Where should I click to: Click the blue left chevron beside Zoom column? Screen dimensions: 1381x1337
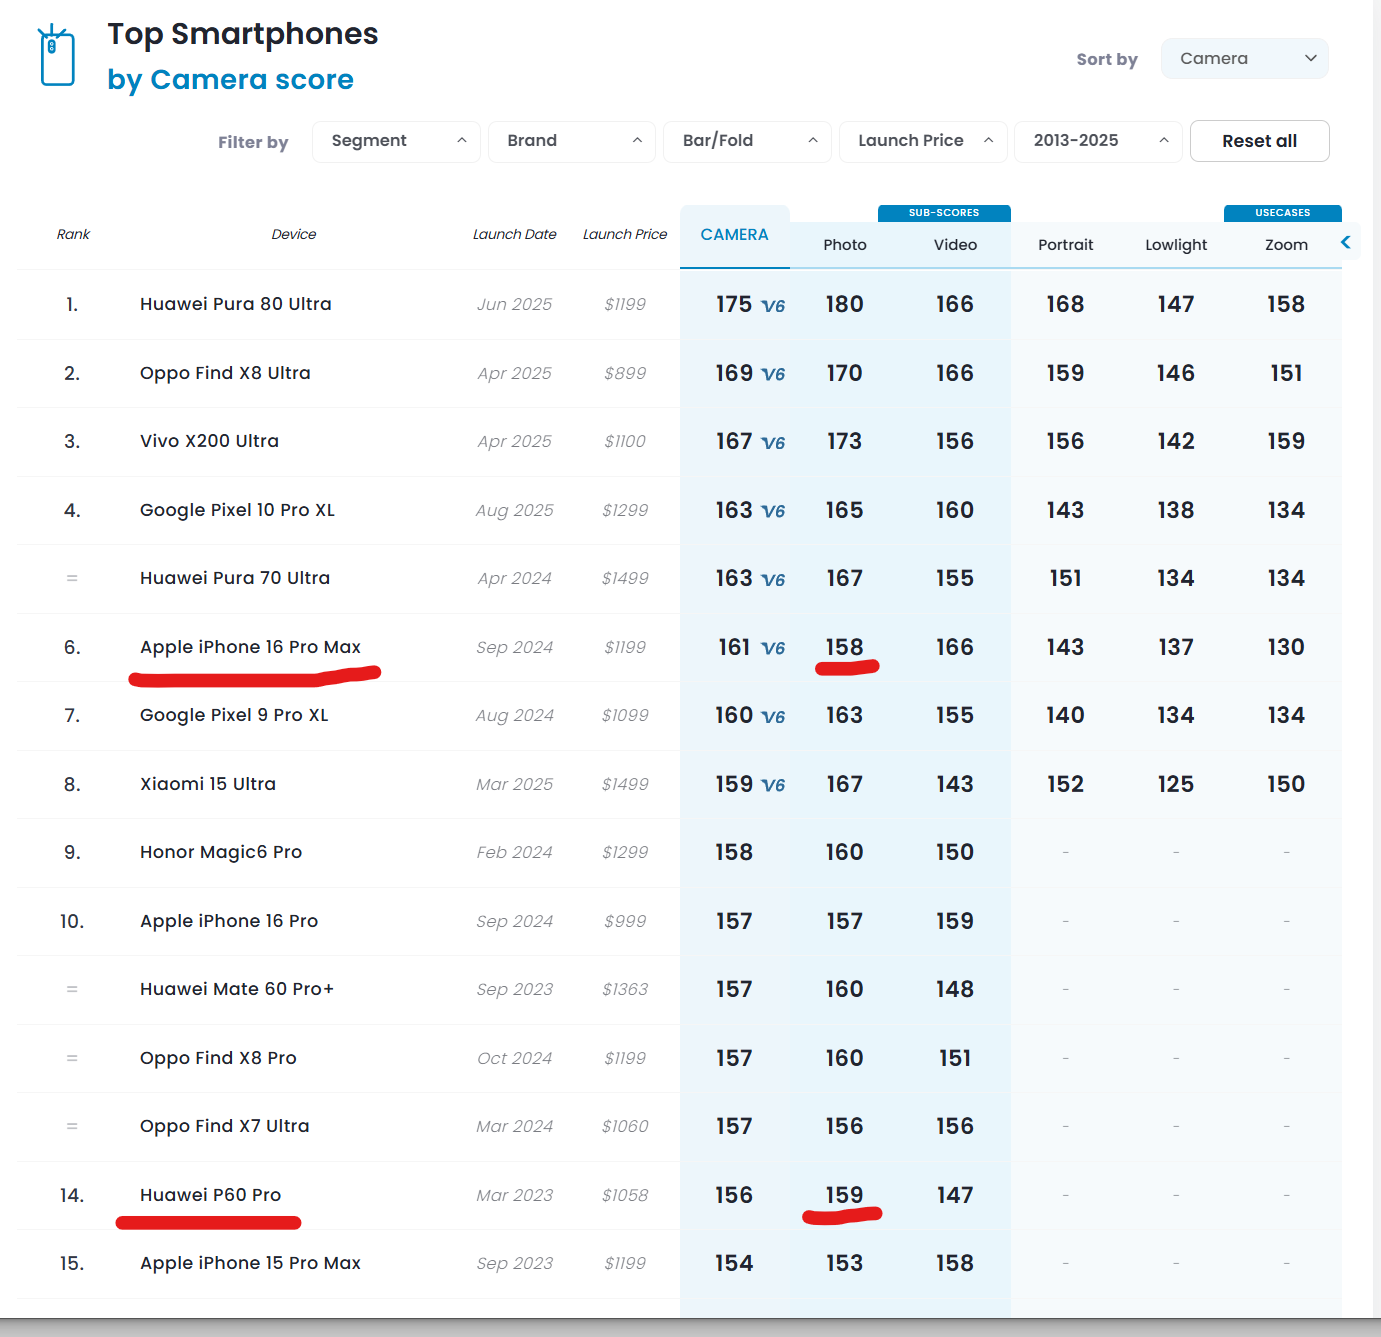click(1346, 242)
